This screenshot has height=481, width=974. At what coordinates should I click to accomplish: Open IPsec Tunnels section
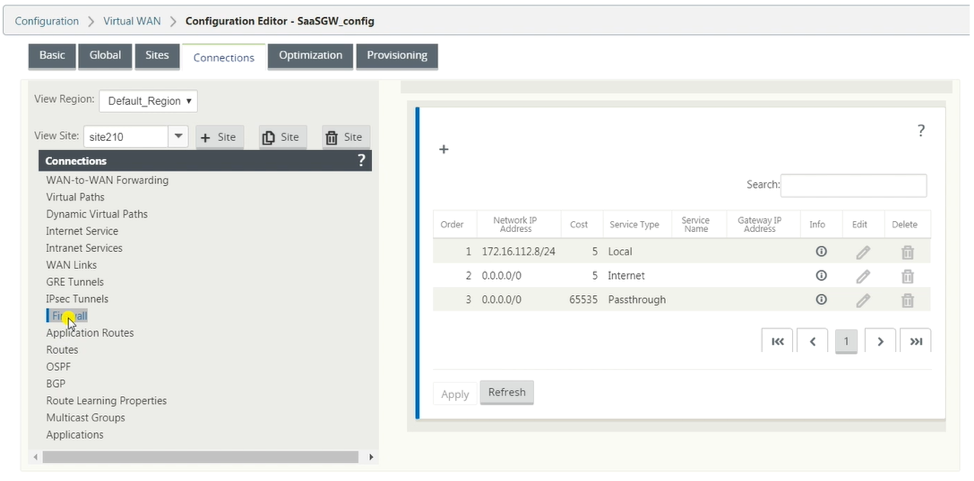[x=77, y=299]
